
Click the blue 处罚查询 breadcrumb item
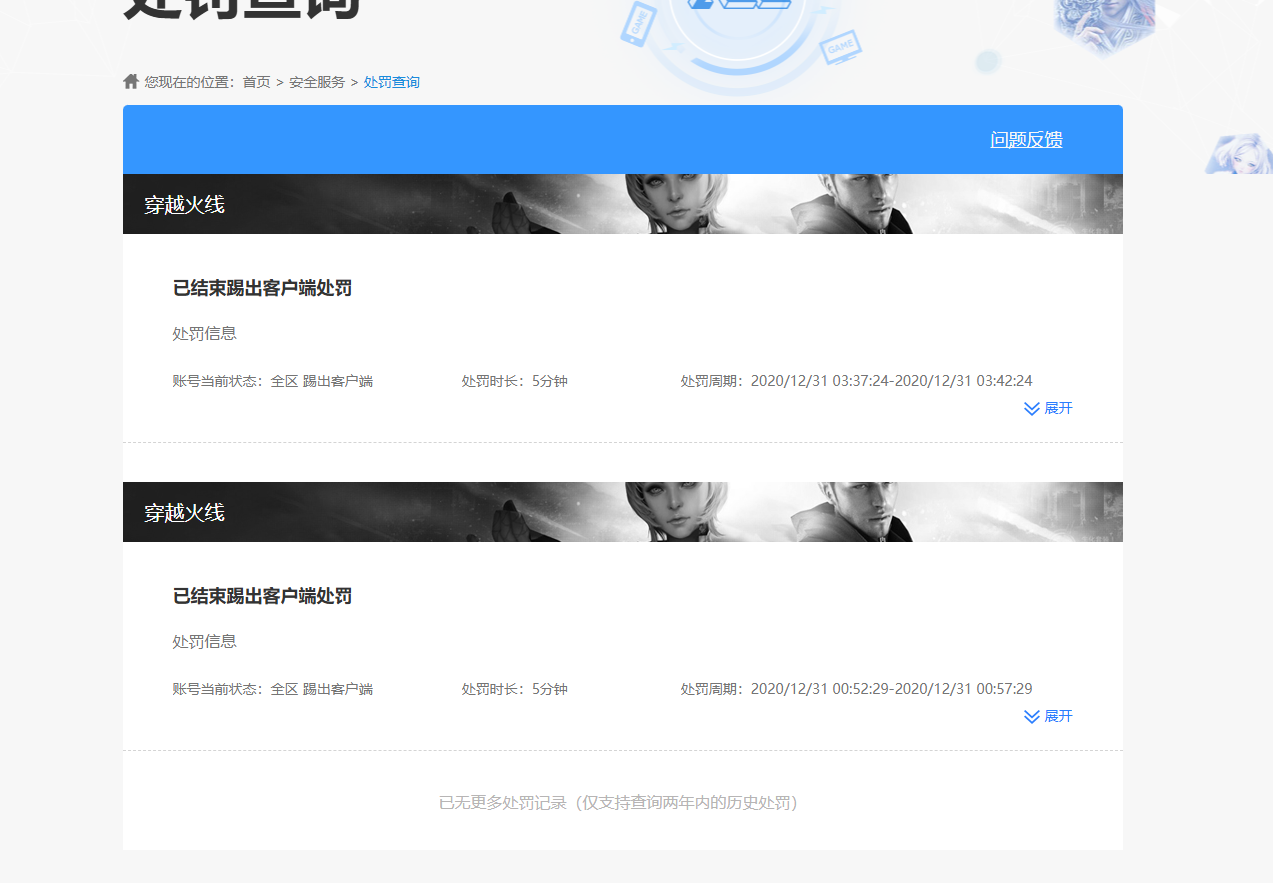[392, 82]
